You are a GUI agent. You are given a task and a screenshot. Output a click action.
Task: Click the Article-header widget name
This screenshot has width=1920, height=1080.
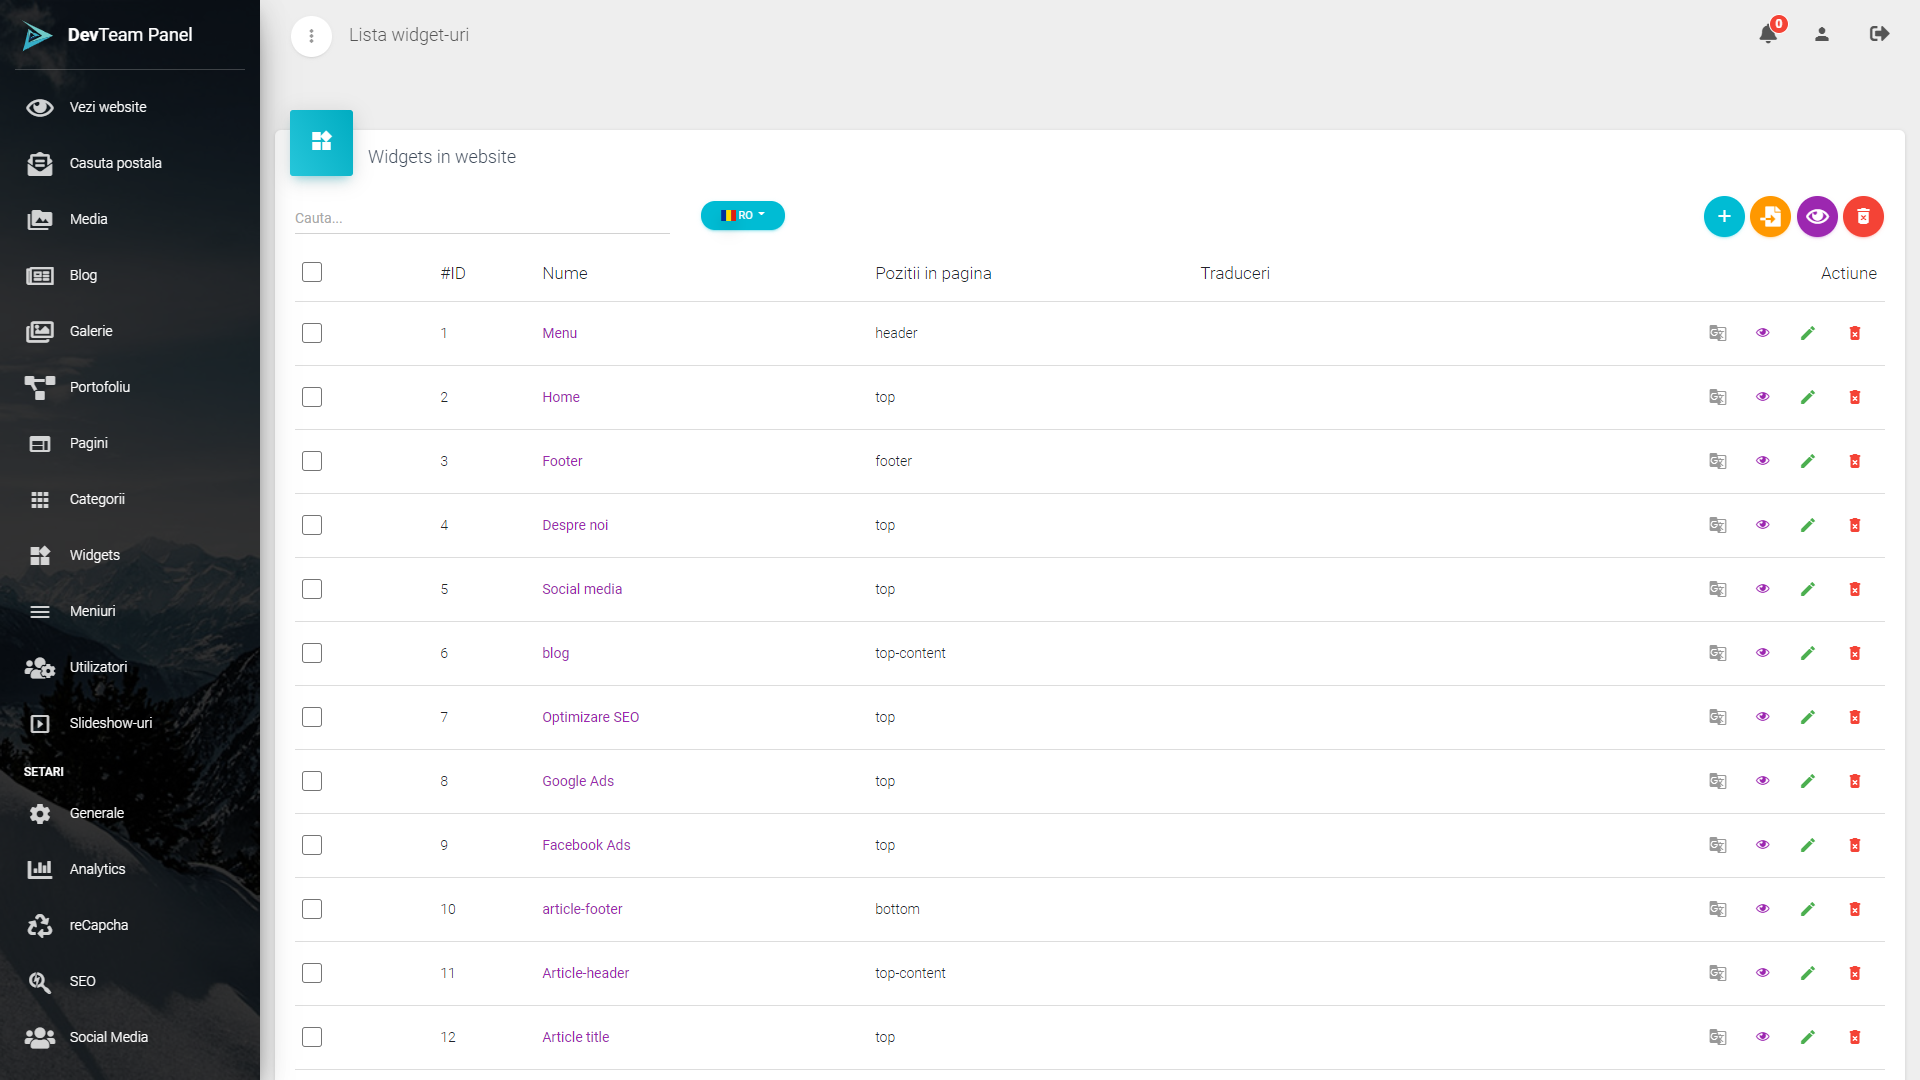[x=585, y=973]
